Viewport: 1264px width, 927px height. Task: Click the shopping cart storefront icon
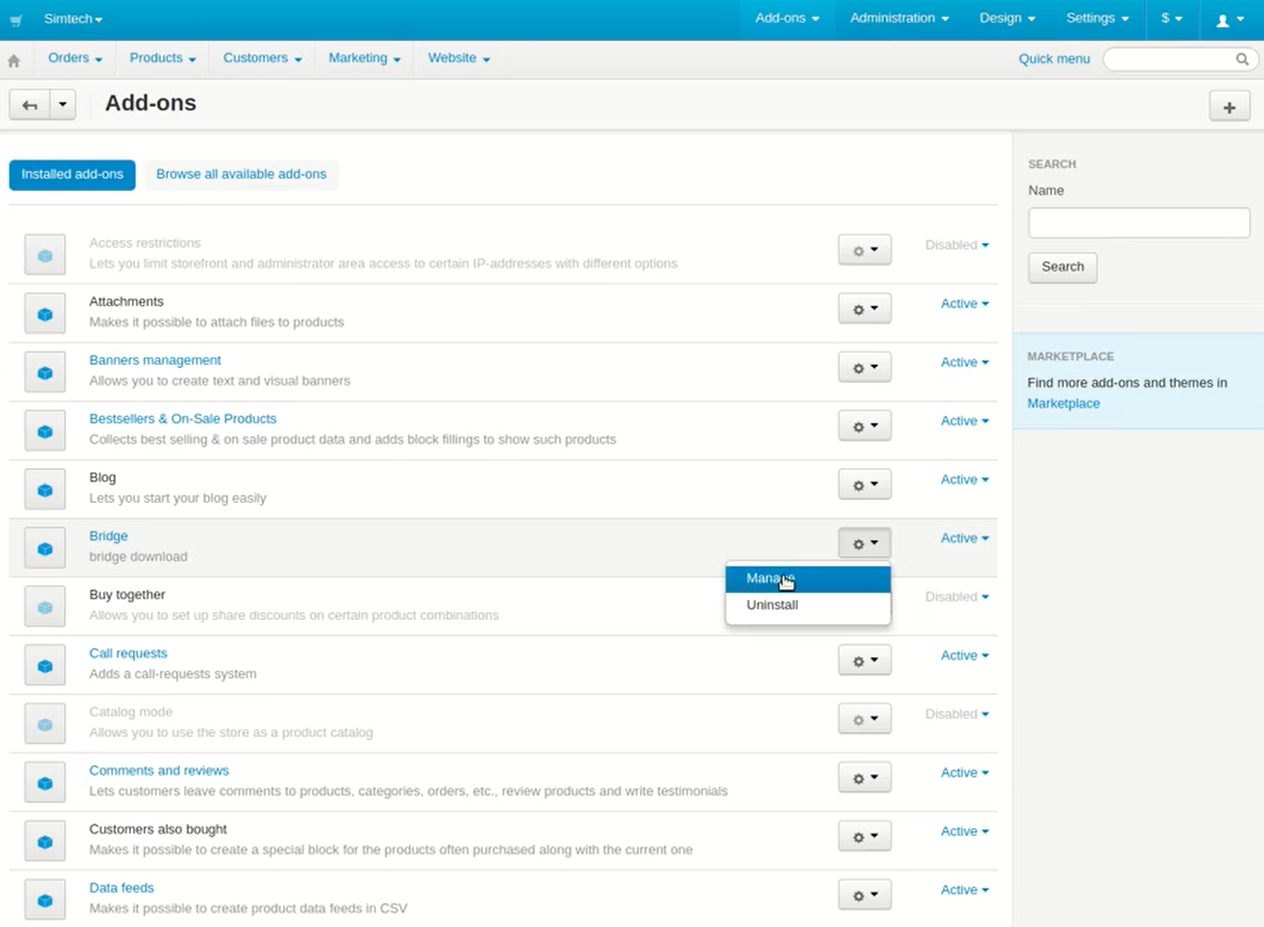tap(16, 20)
